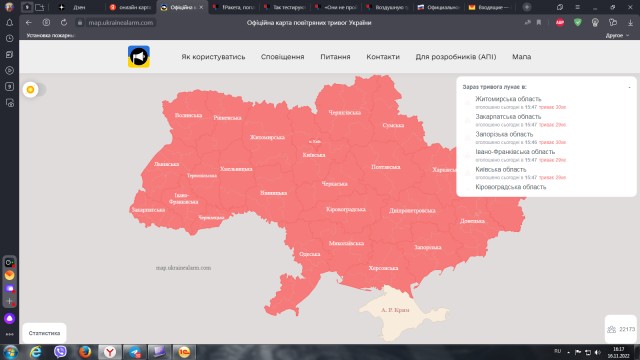Open the notifications bell in browser sidebar

pyautogui.click(x=9, y=23)
